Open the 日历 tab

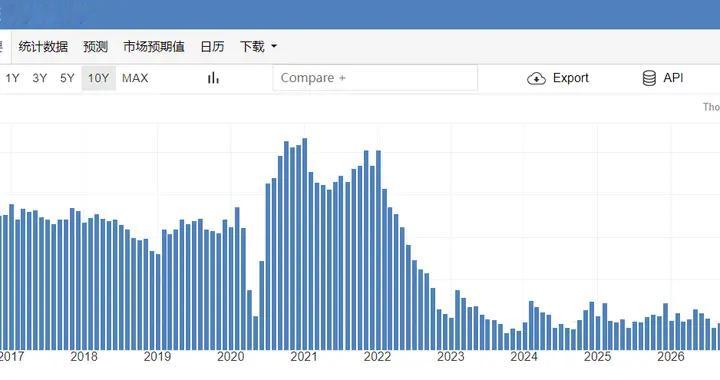pyautogui.click(x=212, y=46)
